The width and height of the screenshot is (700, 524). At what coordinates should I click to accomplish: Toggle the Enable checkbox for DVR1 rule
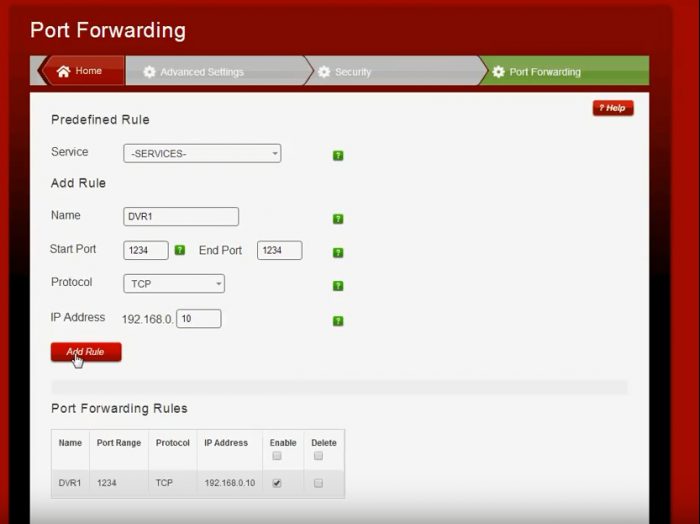tap(277, 483)
